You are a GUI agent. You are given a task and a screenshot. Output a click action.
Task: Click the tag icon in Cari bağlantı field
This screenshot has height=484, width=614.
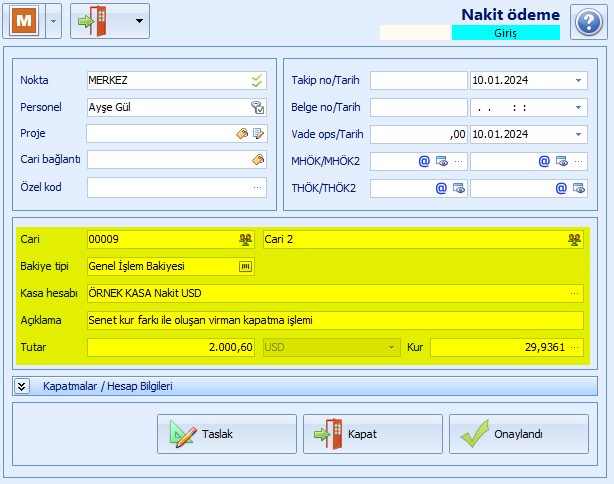(x=258, y=159)
